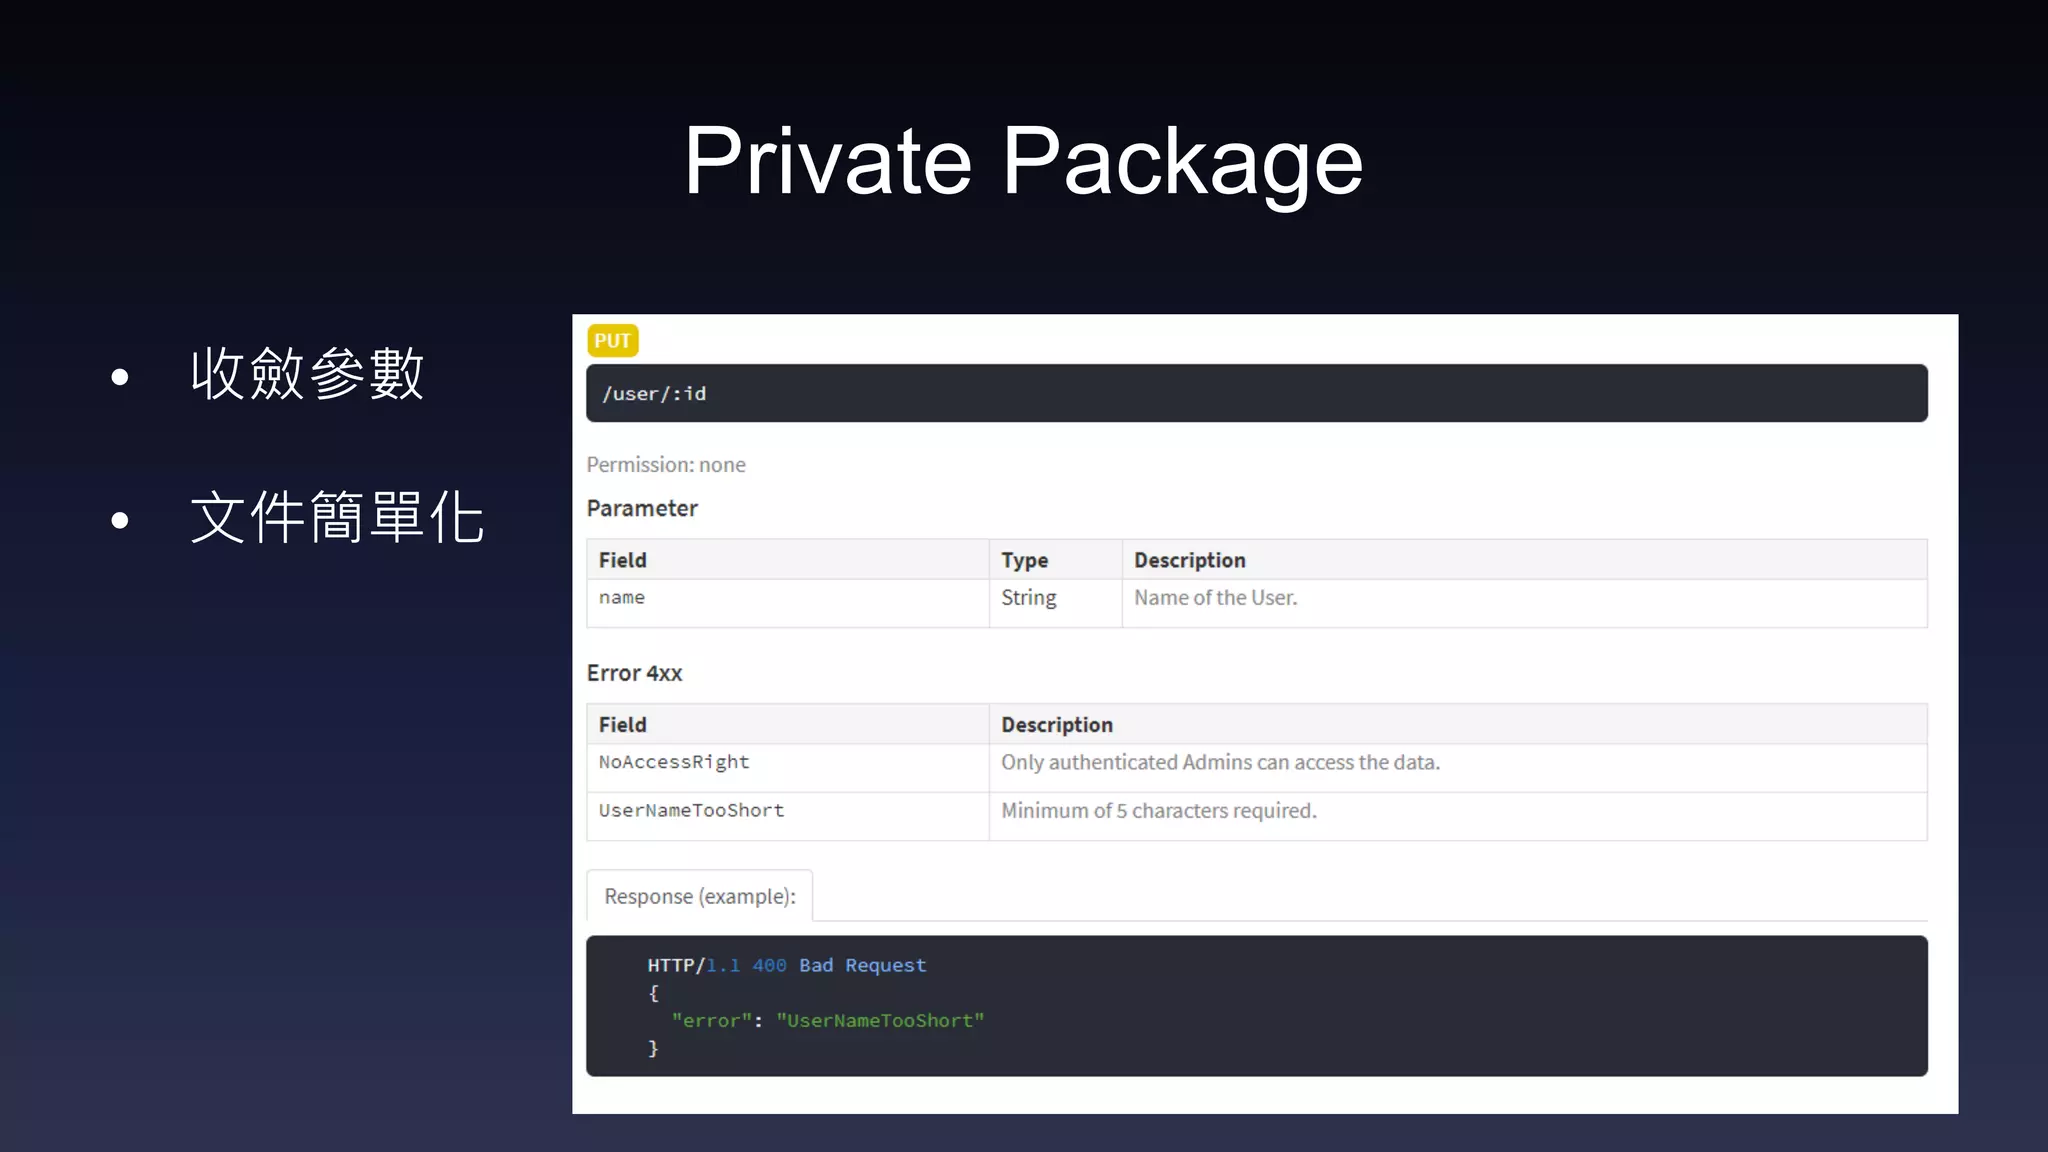Select the 文件簡單化 bullet text
The image size is (2048, 1152).
click(x=337, y=518)
